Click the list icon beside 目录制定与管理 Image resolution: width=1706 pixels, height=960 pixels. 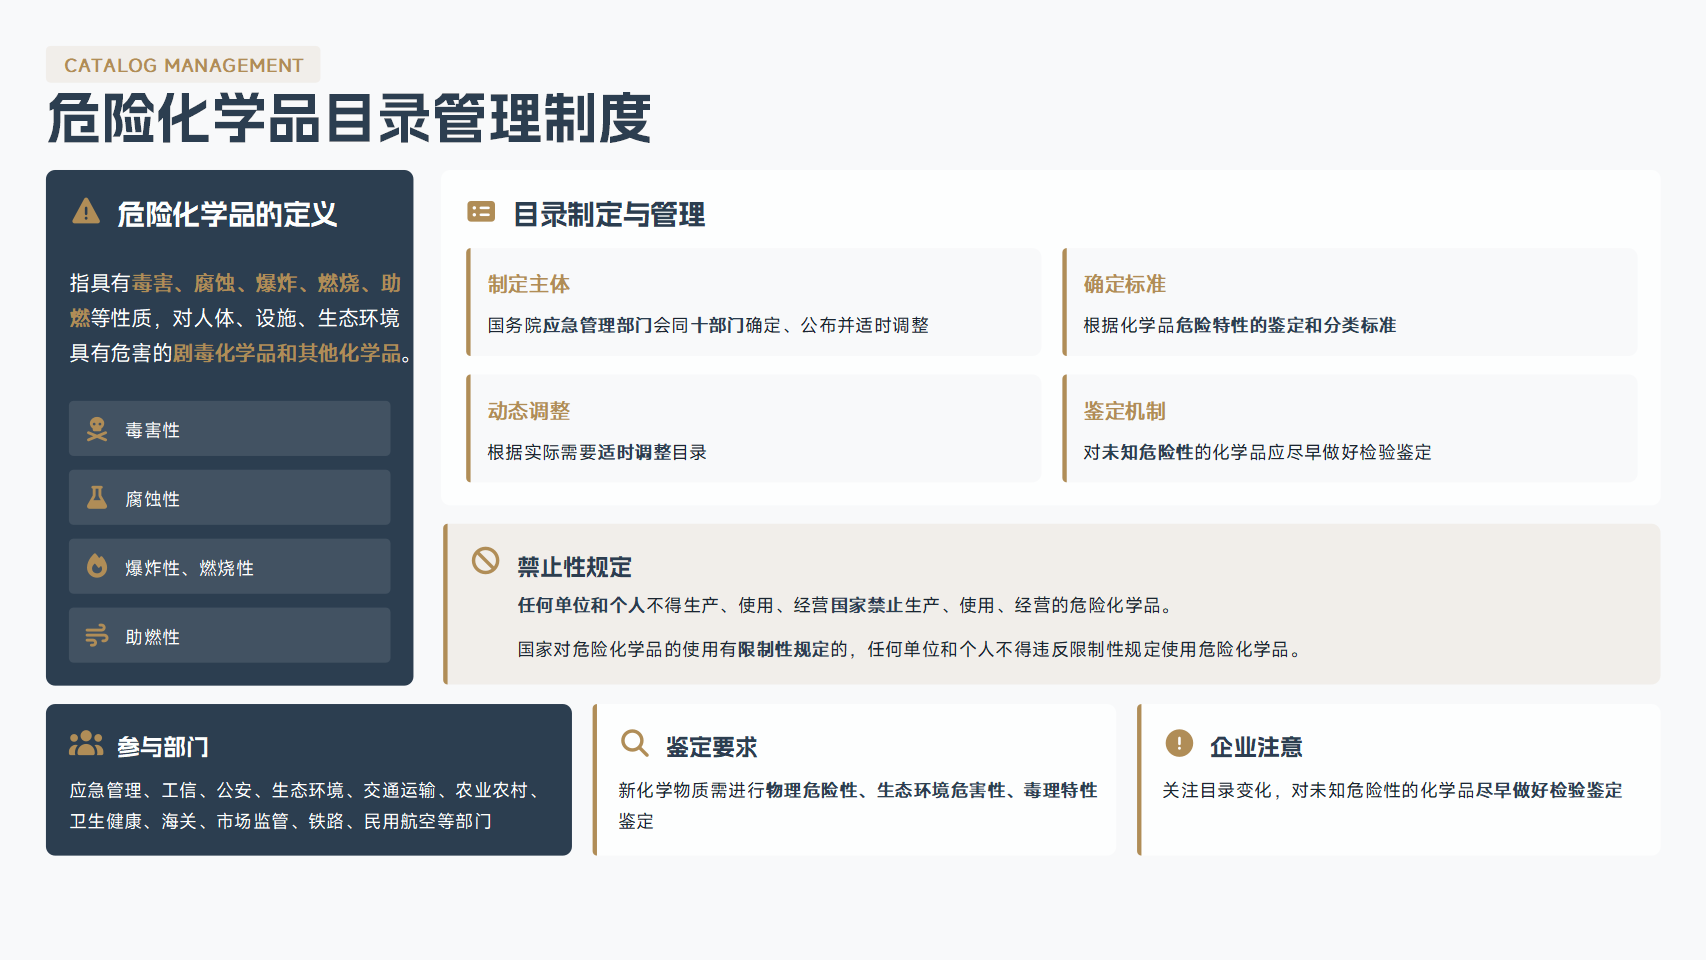pyautogui.click(x=481, y=212)
